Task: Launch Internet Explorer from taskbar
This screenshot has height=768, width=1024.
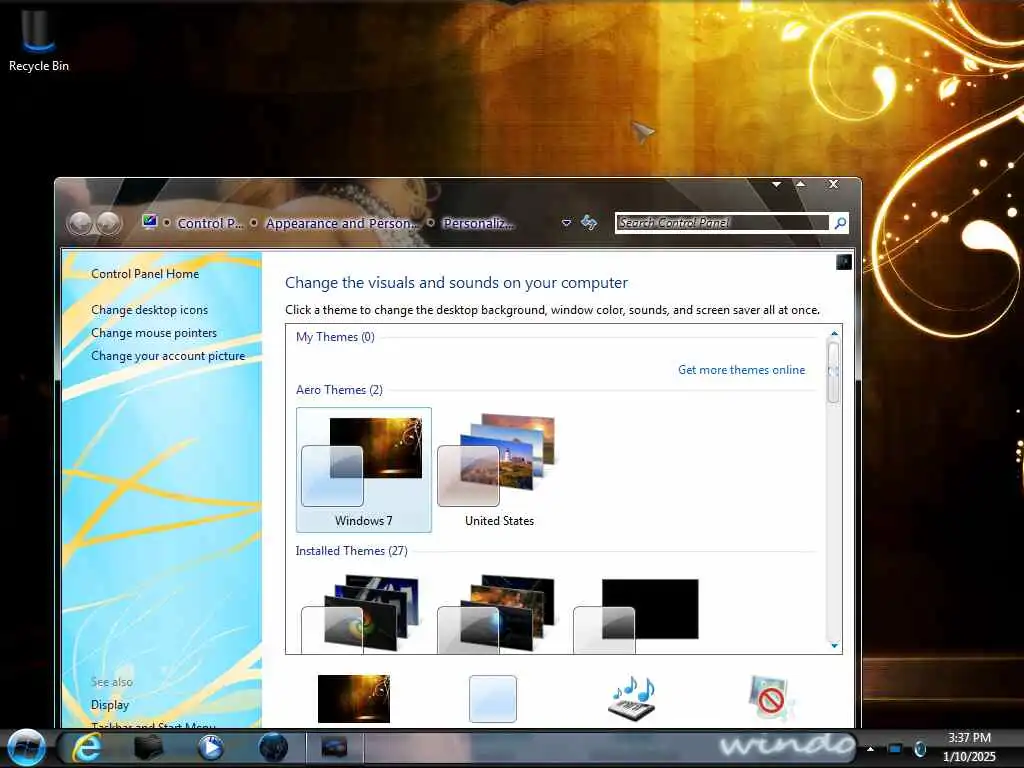Action: [x=86, y=748]
